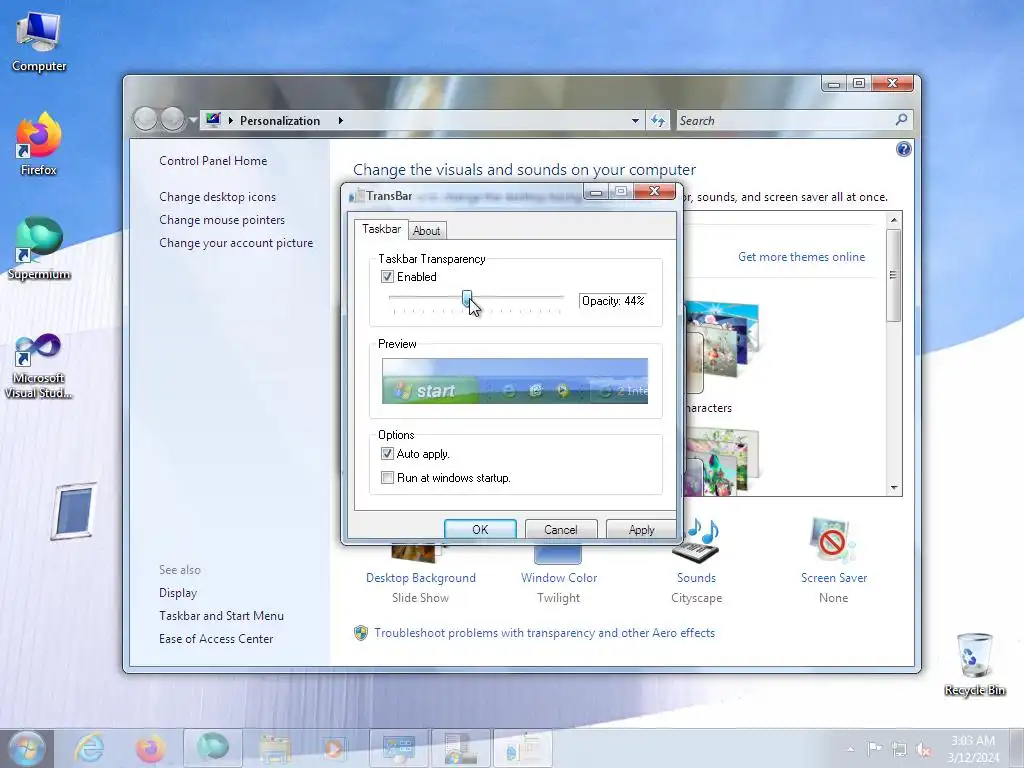Switch to Personalization window on the taskbar
The image size is (1024, 768).
click(x=398, y=748)
